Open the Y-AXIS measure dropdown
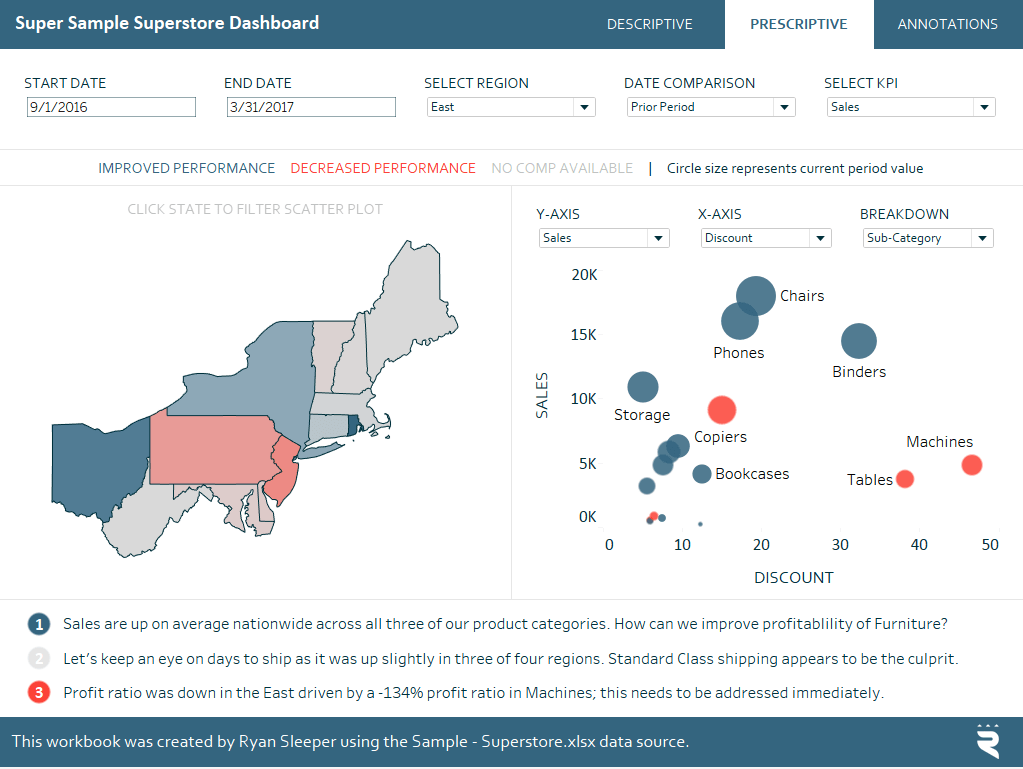The image size is (1023, 769). [x=658, y=238]
